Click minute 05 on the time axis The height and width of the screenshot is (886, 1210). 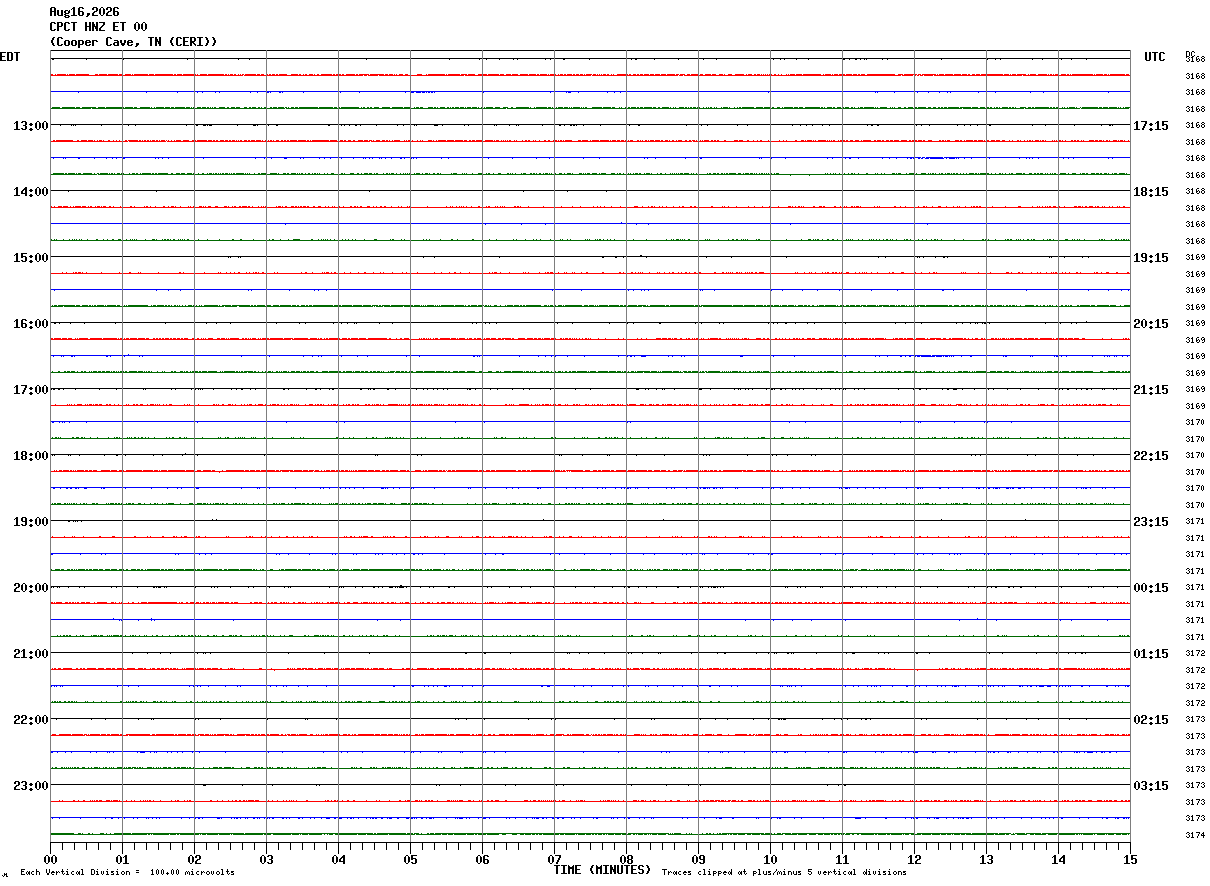[410, 859]
